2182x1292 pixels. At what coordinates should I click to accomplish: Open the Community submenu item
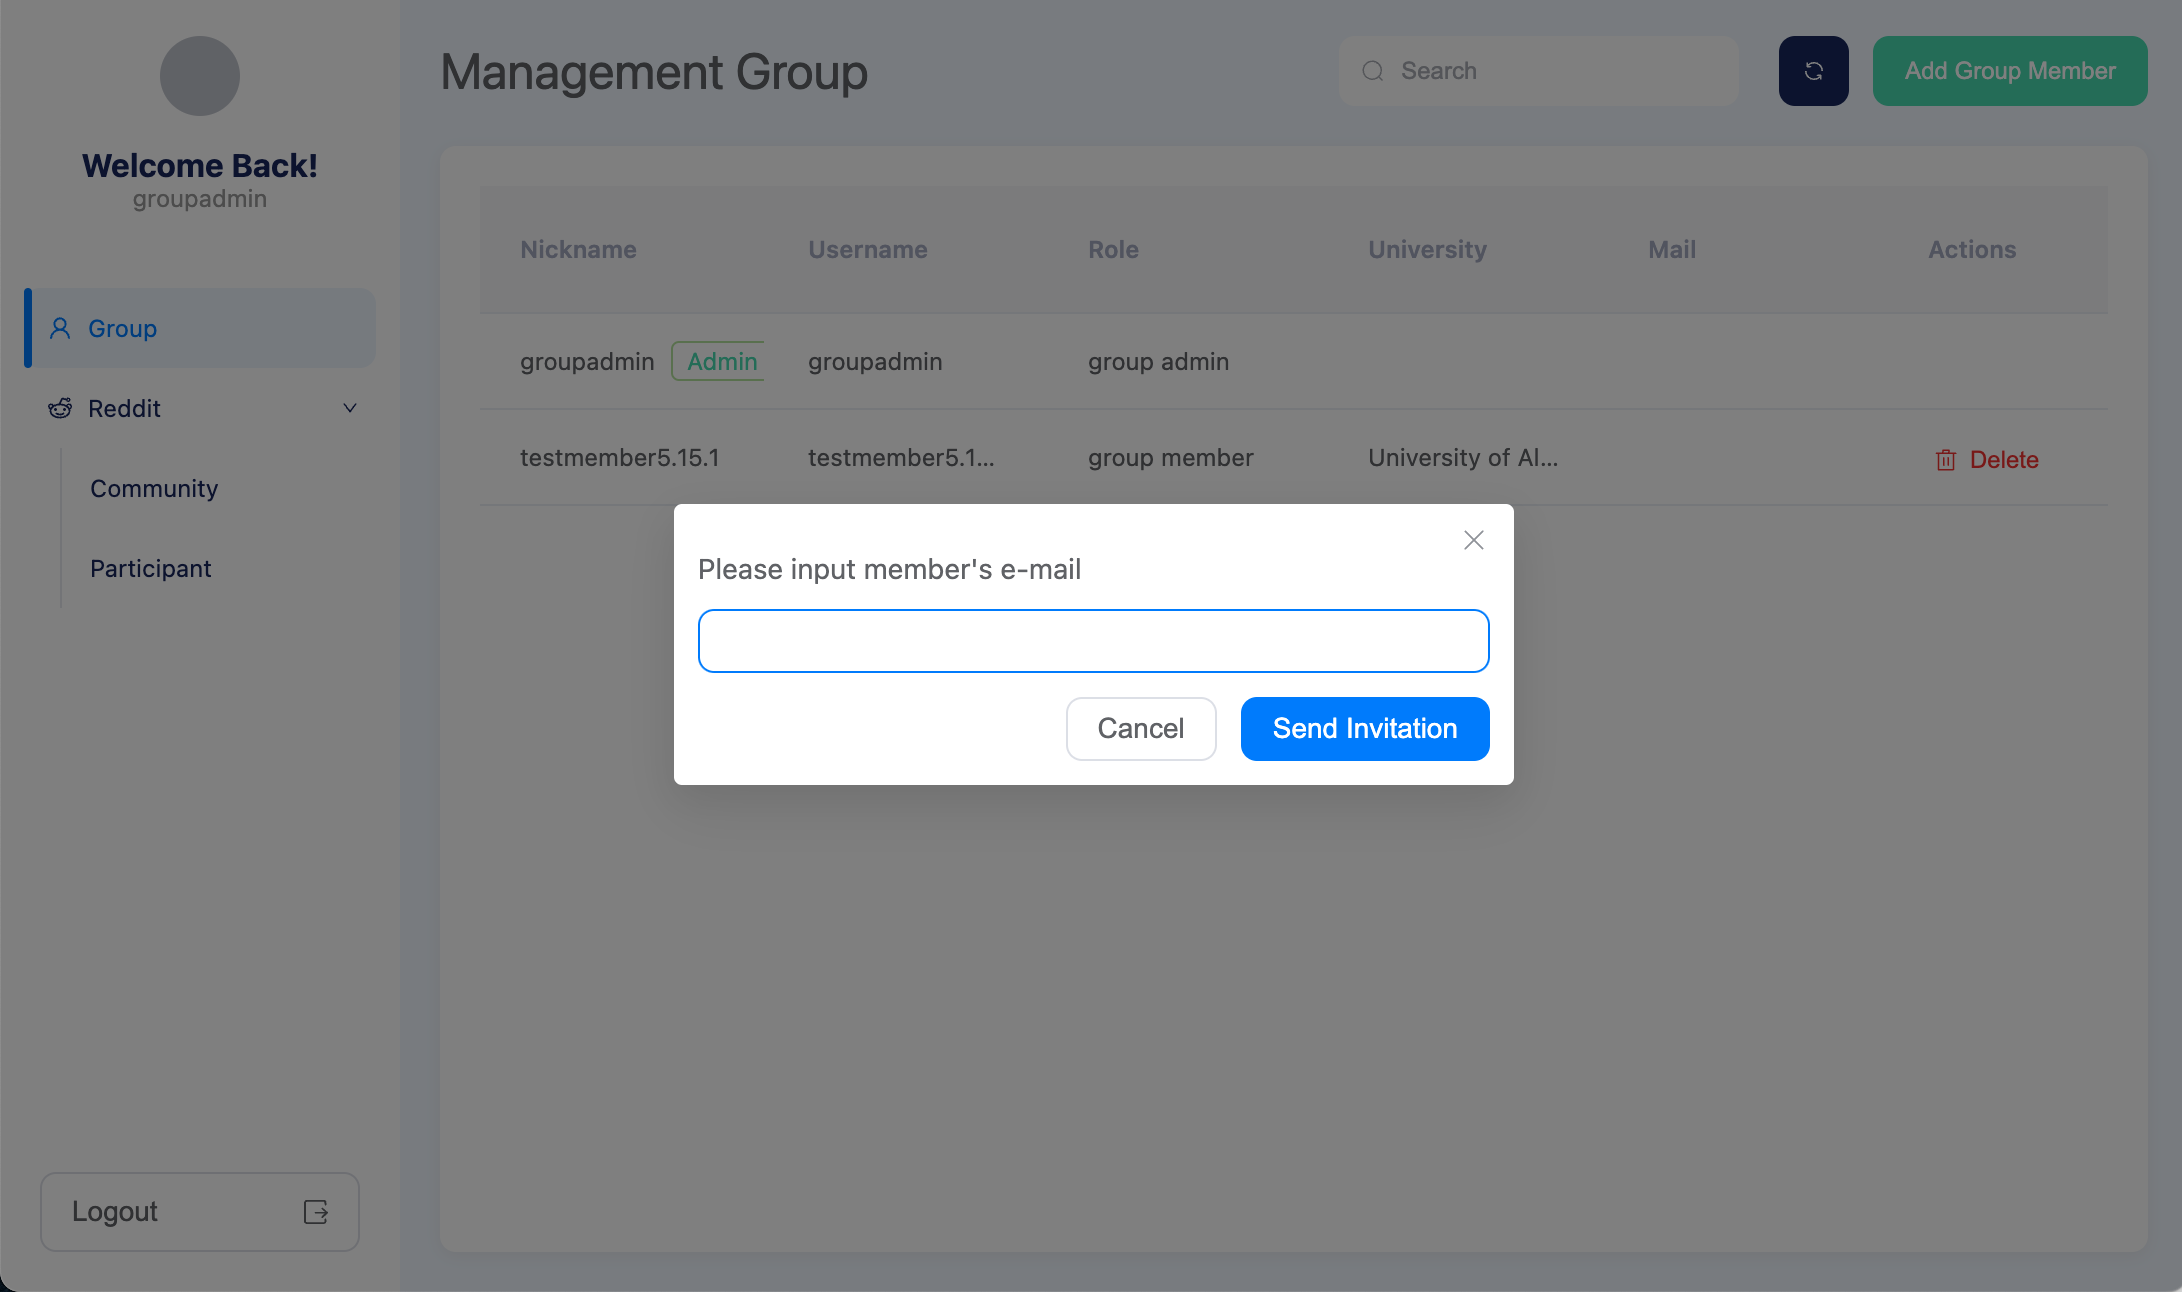154,488
